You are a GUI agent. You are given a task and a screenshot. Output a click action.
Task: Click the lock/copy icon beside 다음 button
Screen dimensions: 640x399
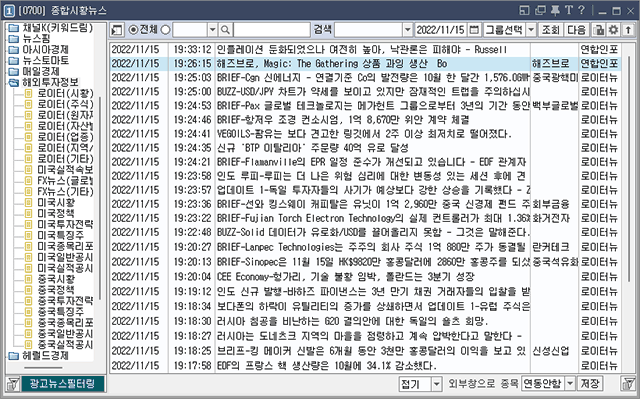coord(598,30)
